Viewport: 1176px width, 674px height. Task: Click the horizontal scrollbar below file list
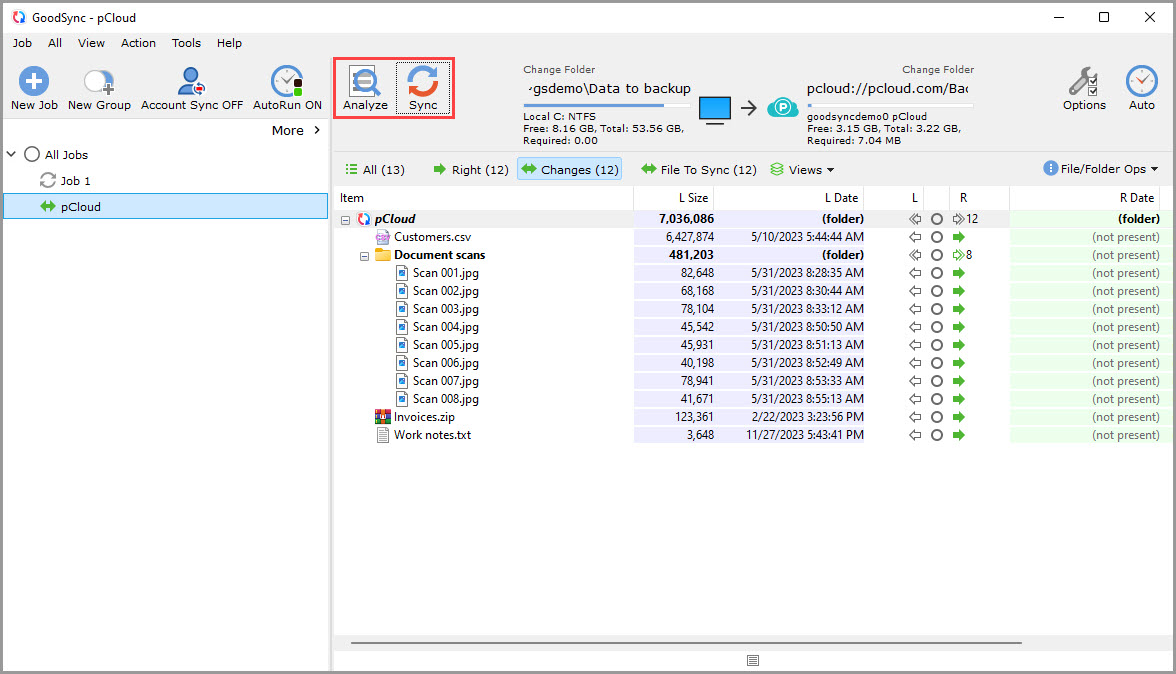(x=686, y=643)
